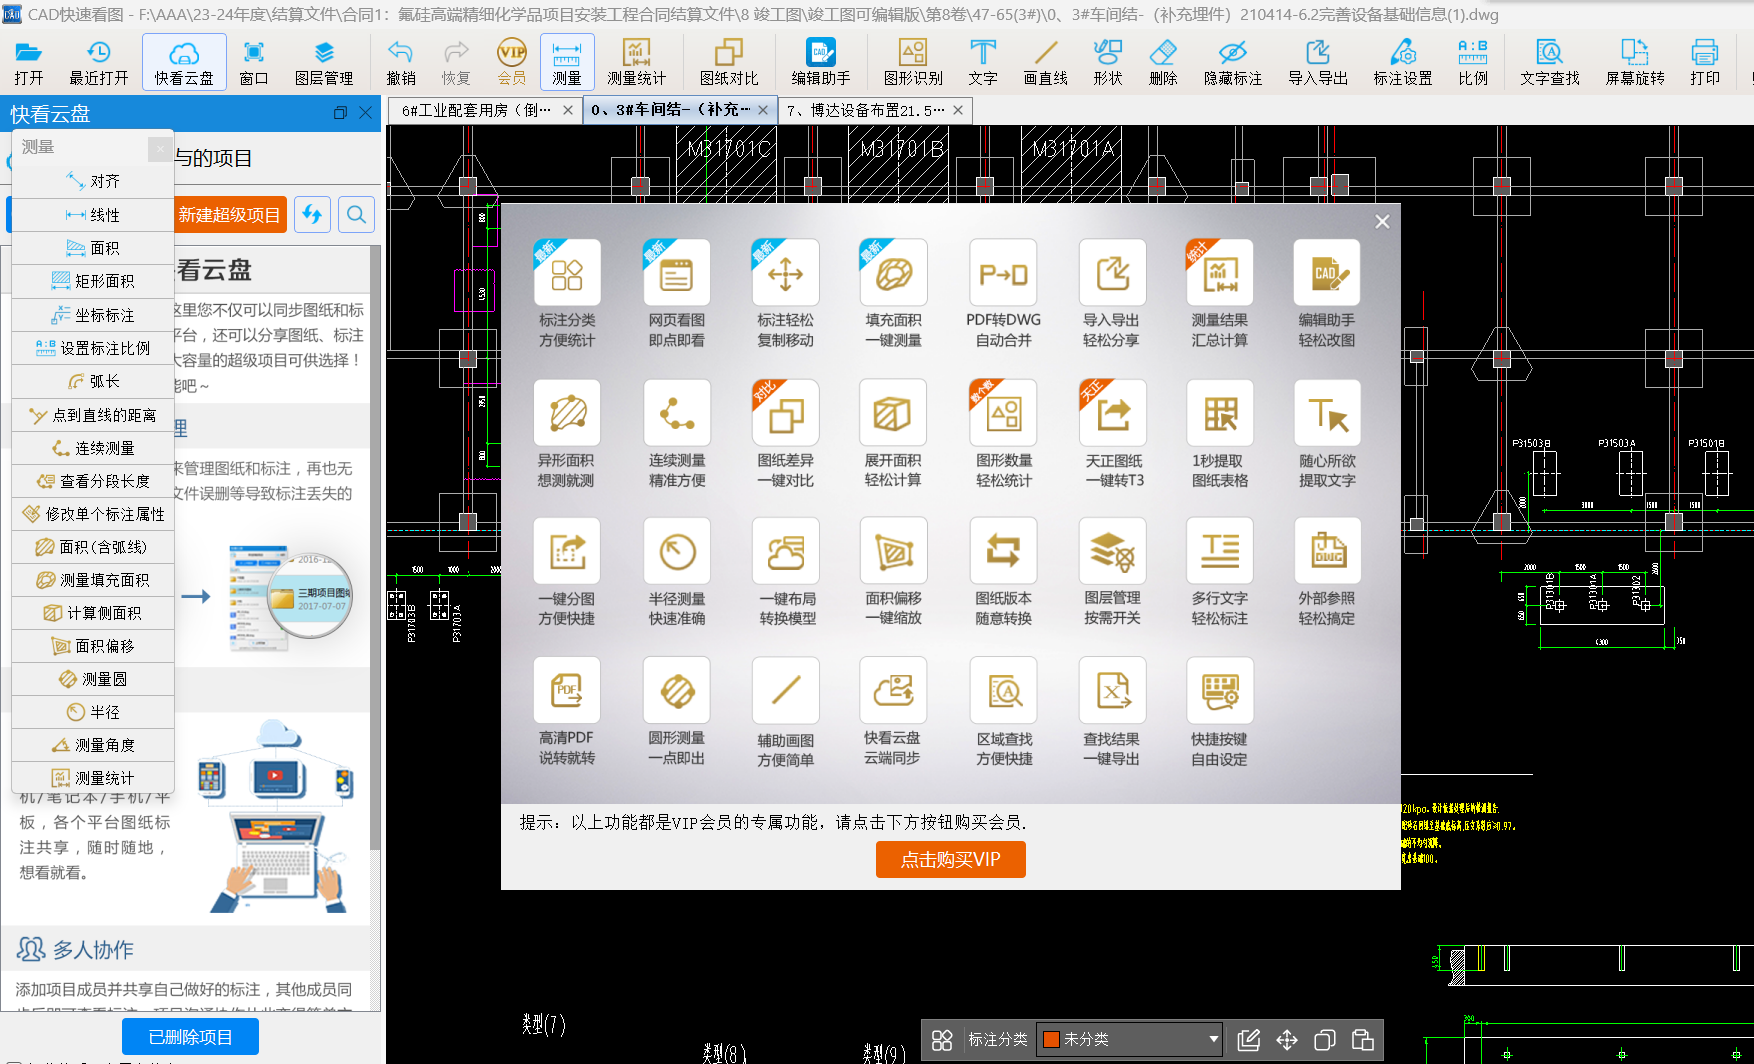Click the 图纸对比 drawing compare tool
This screenshot has height=1064, width=1754.
[729, 62]
